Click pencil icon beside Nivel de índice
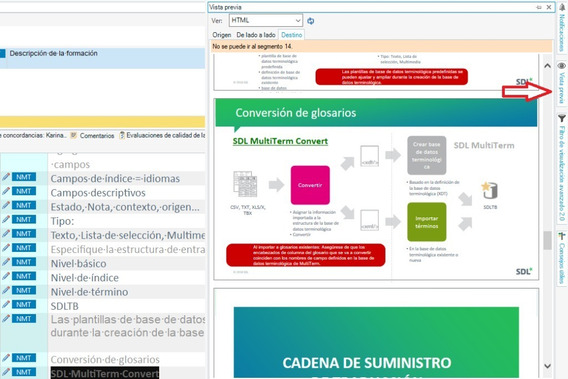The width and height of the screenshot is (568, 379). pyautogui.click(x=5, y=276)
